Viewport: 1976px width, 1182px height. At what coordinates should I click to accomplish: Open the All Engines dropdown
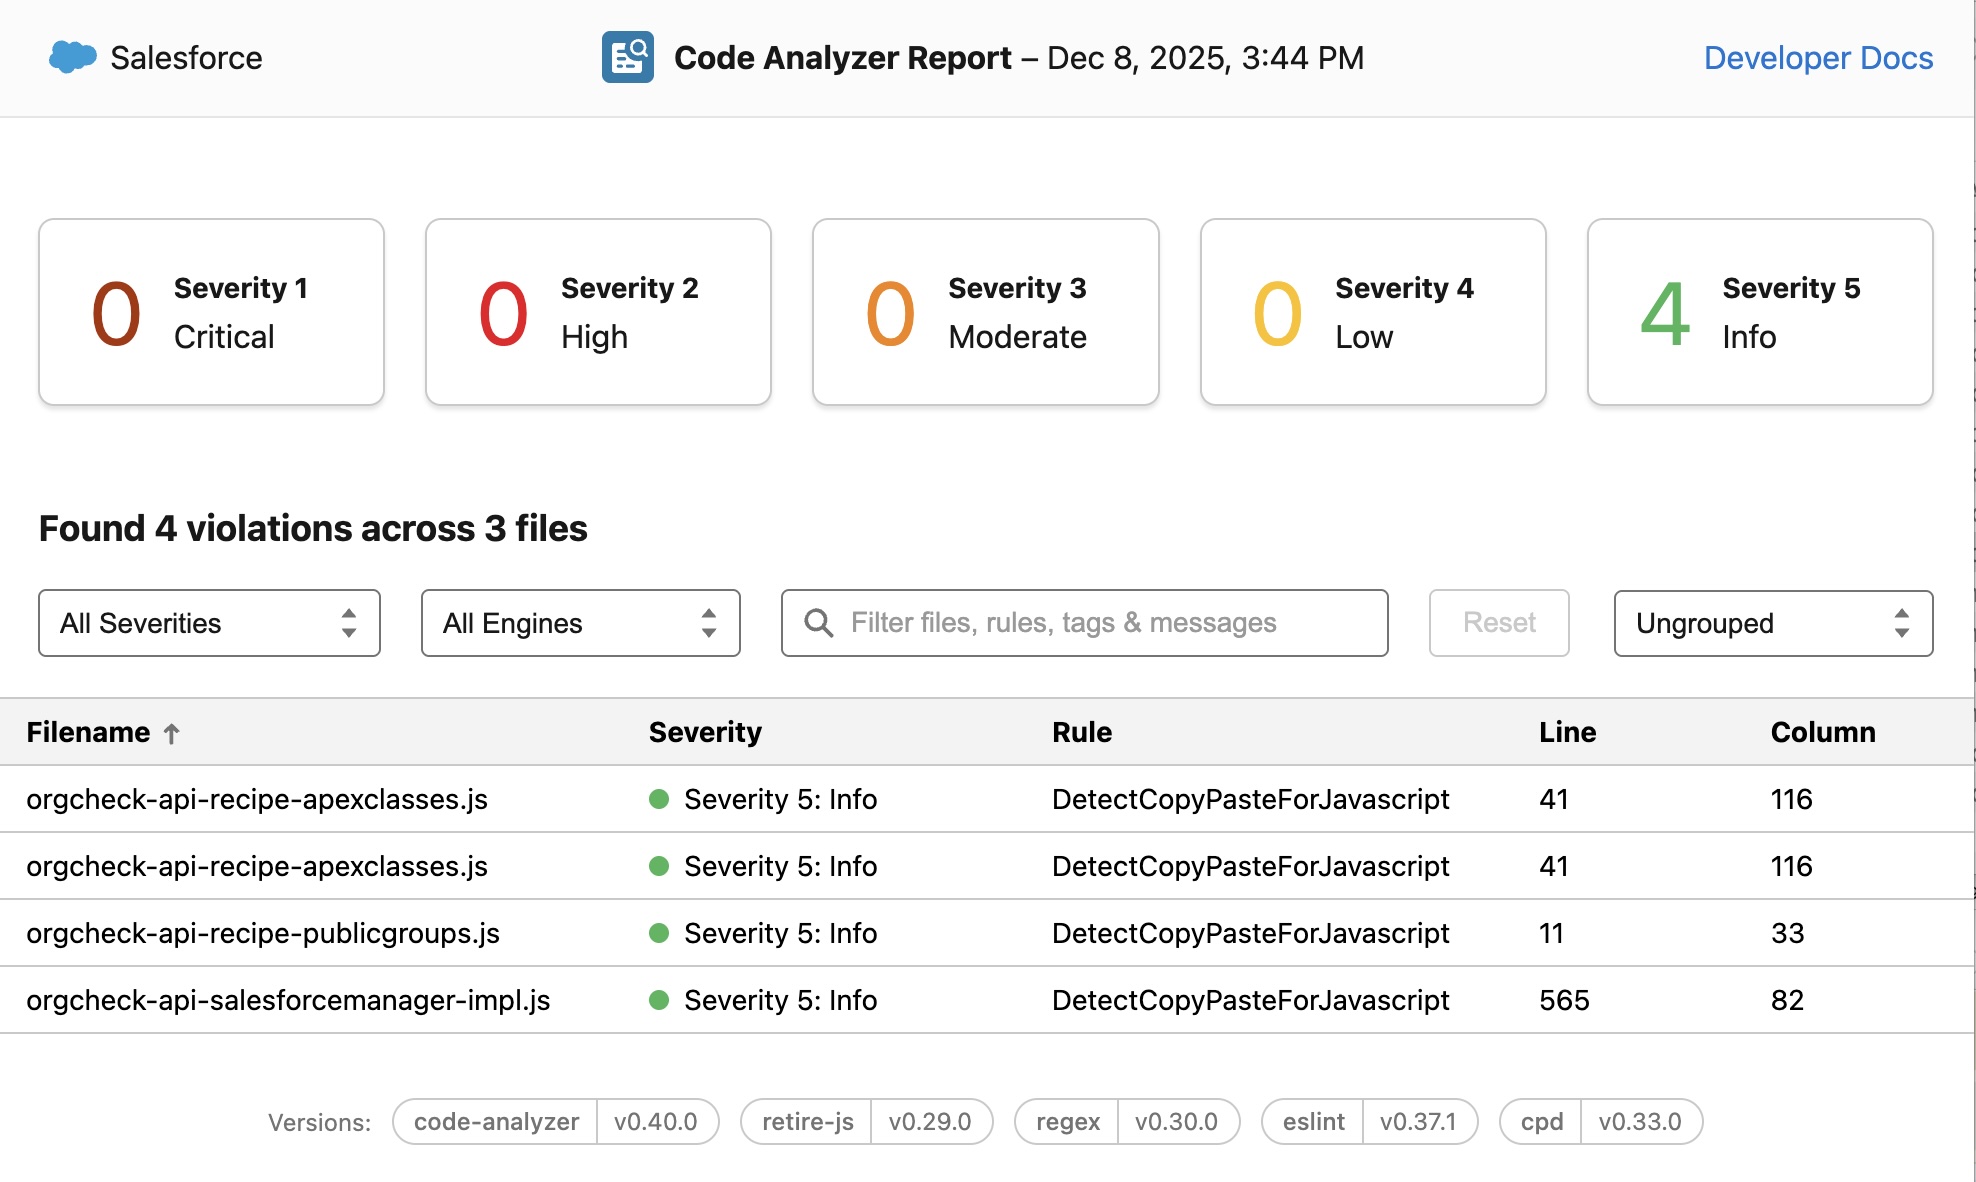pos(580,623)
